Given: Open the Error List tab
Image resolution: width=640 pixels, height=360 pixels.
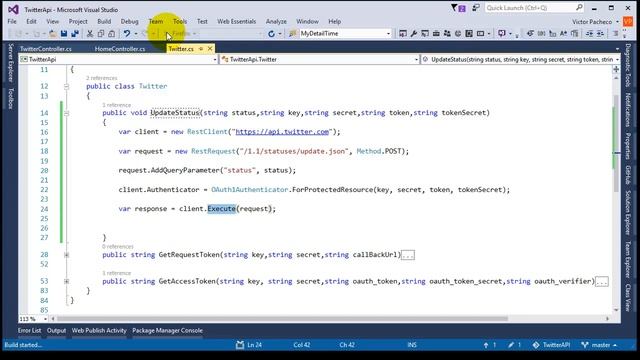Looking at the screenshot, I should (29, 331).
